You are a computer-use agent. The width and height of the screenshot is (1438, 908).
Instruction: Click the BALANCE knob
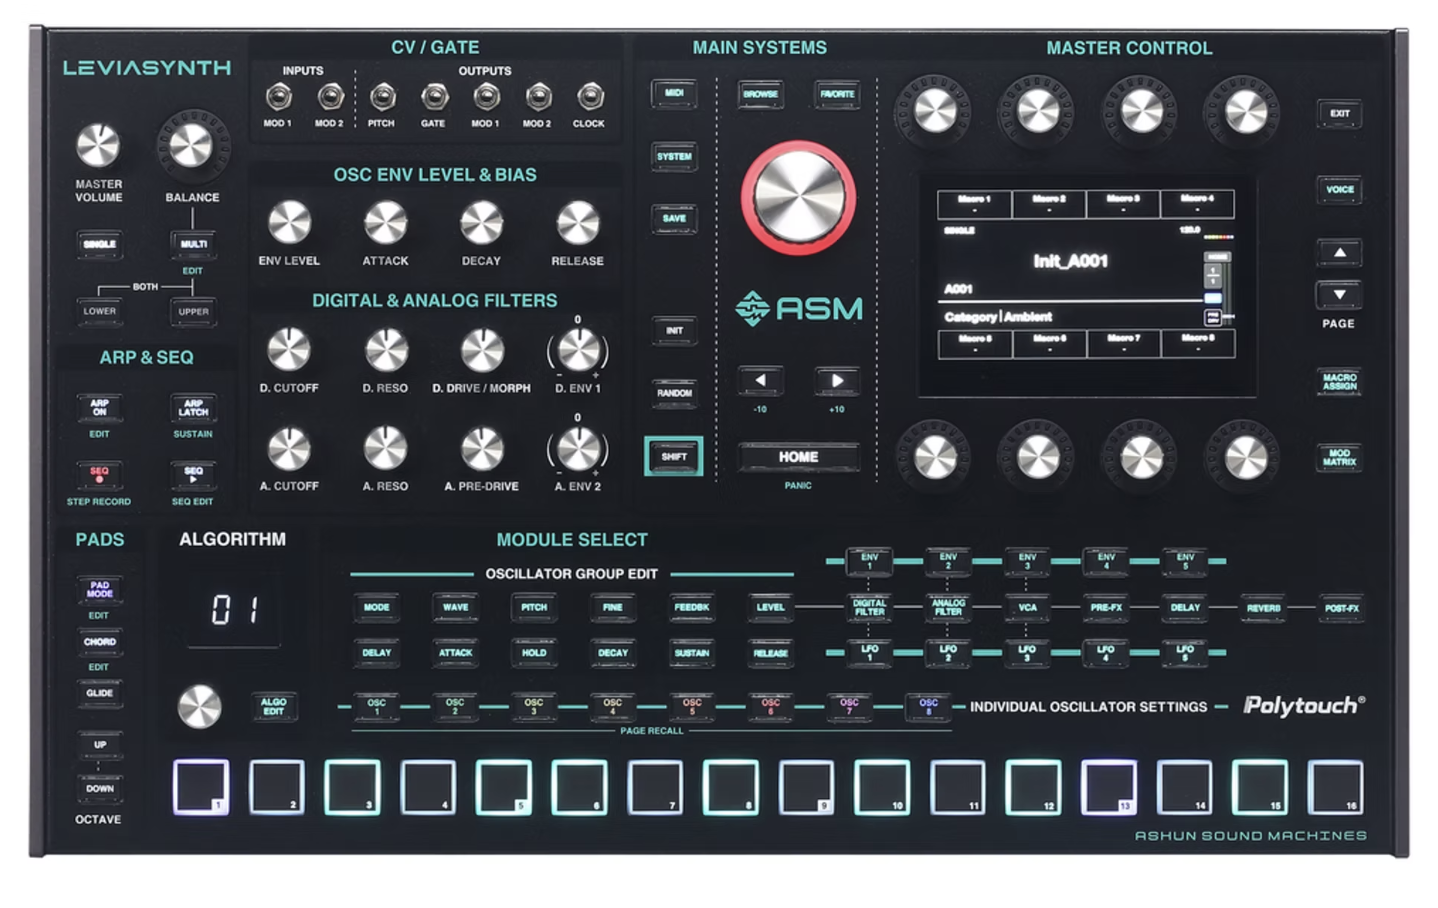(192, 146)
